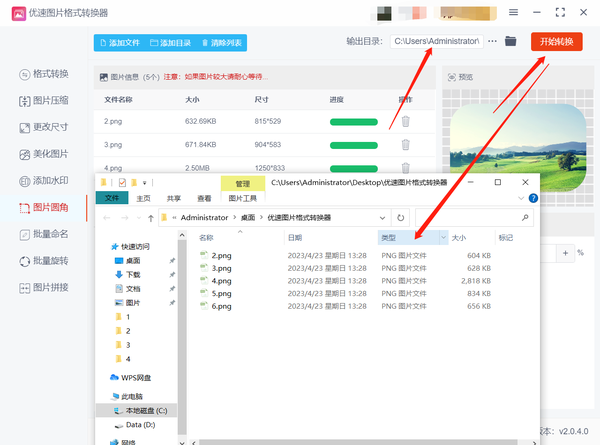Select the 6.png file in Explorer
Screen dimensions: 600x445
(x=221, y=306)
